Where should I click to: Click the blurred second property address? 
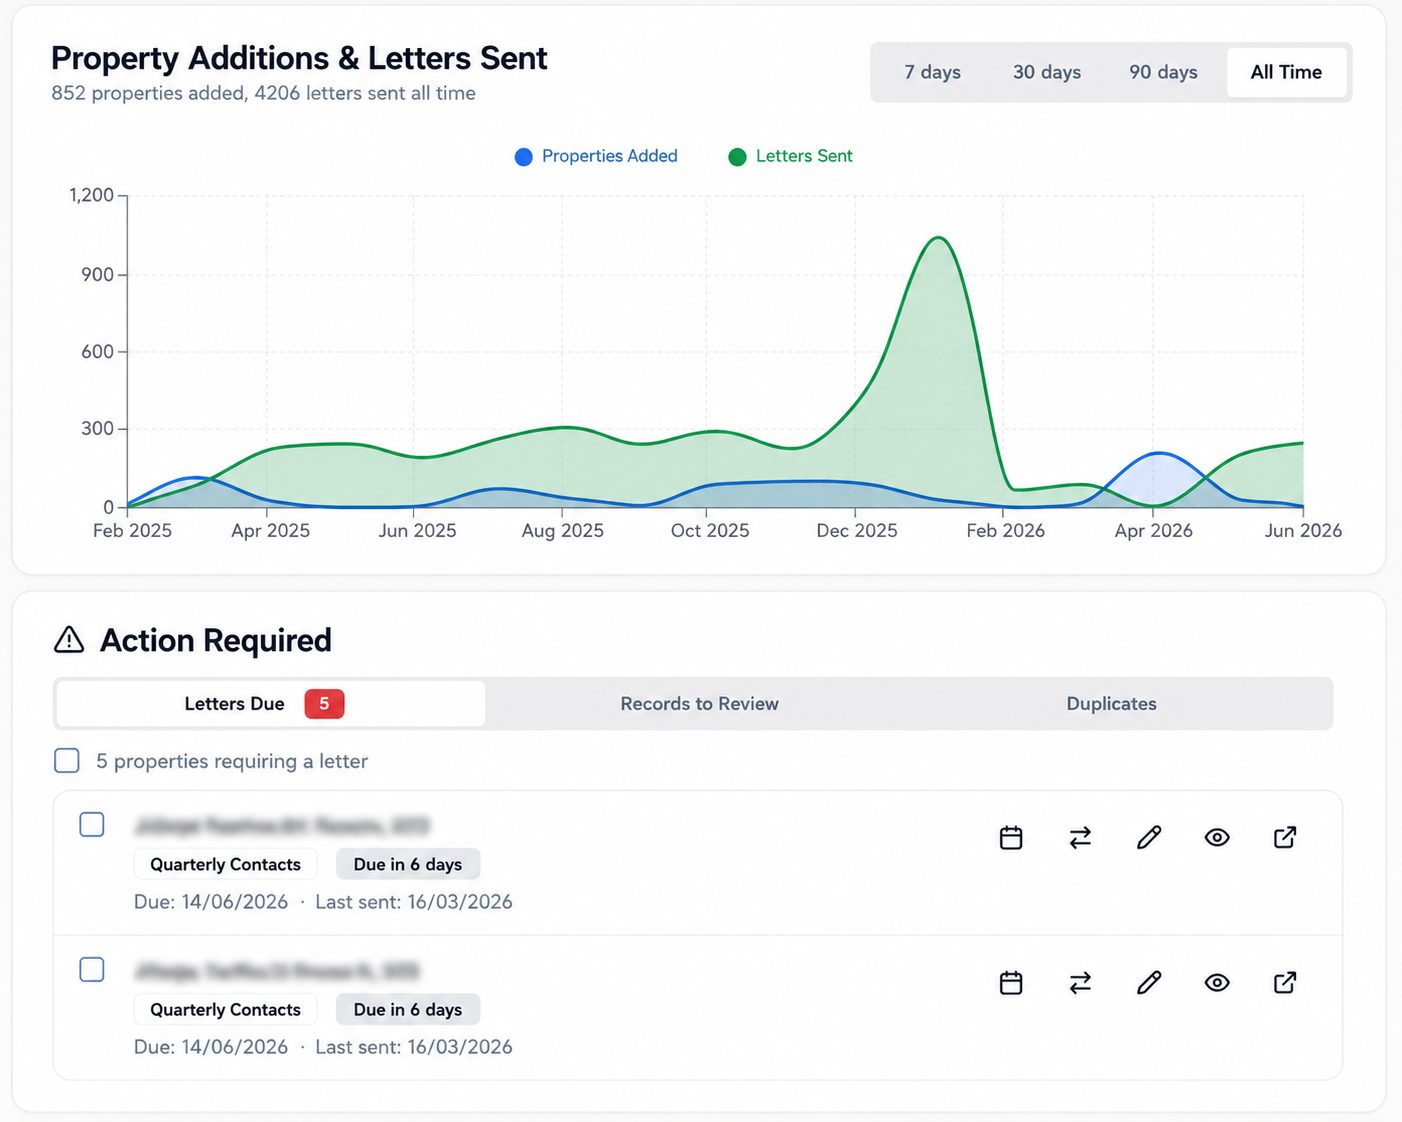tap(277, 971)
